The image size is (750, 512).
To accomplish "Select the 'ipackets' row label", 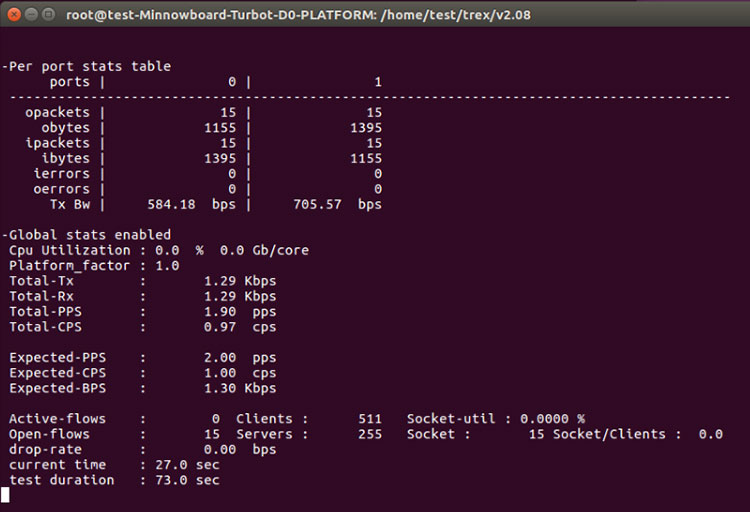I will 57,143.
